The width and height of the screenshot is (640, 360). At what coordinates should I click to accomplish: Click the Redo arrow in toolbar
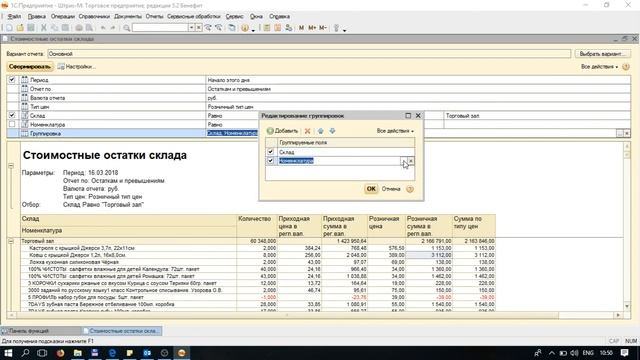pos(113,28)
